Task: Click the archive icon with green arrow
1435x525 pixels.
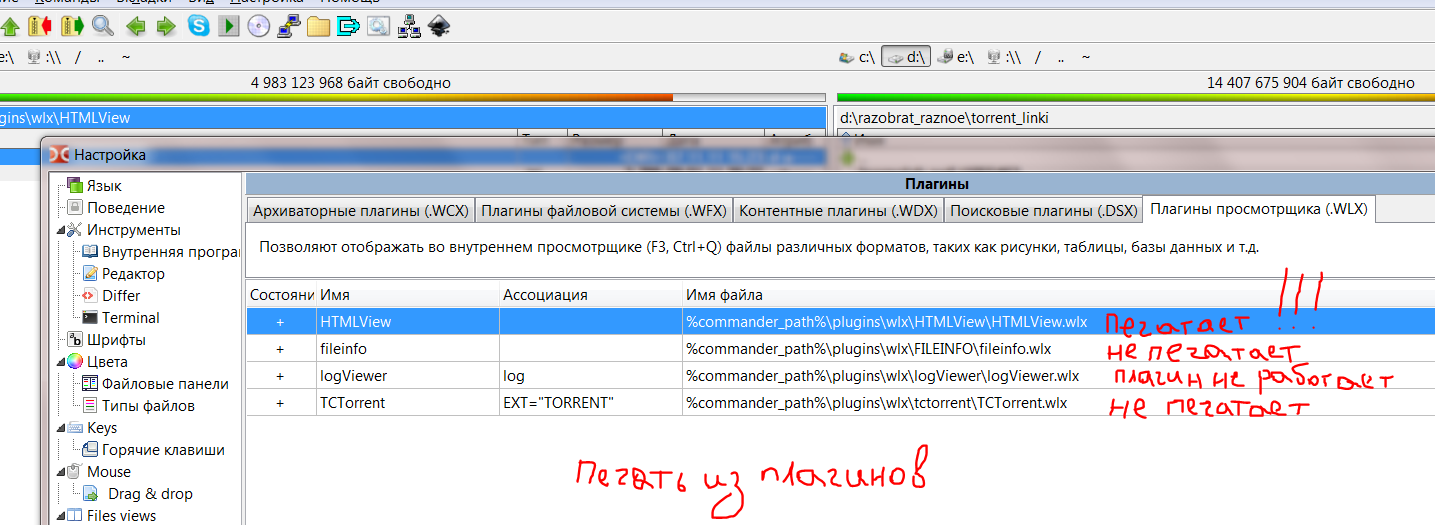Action: [72, 27]
